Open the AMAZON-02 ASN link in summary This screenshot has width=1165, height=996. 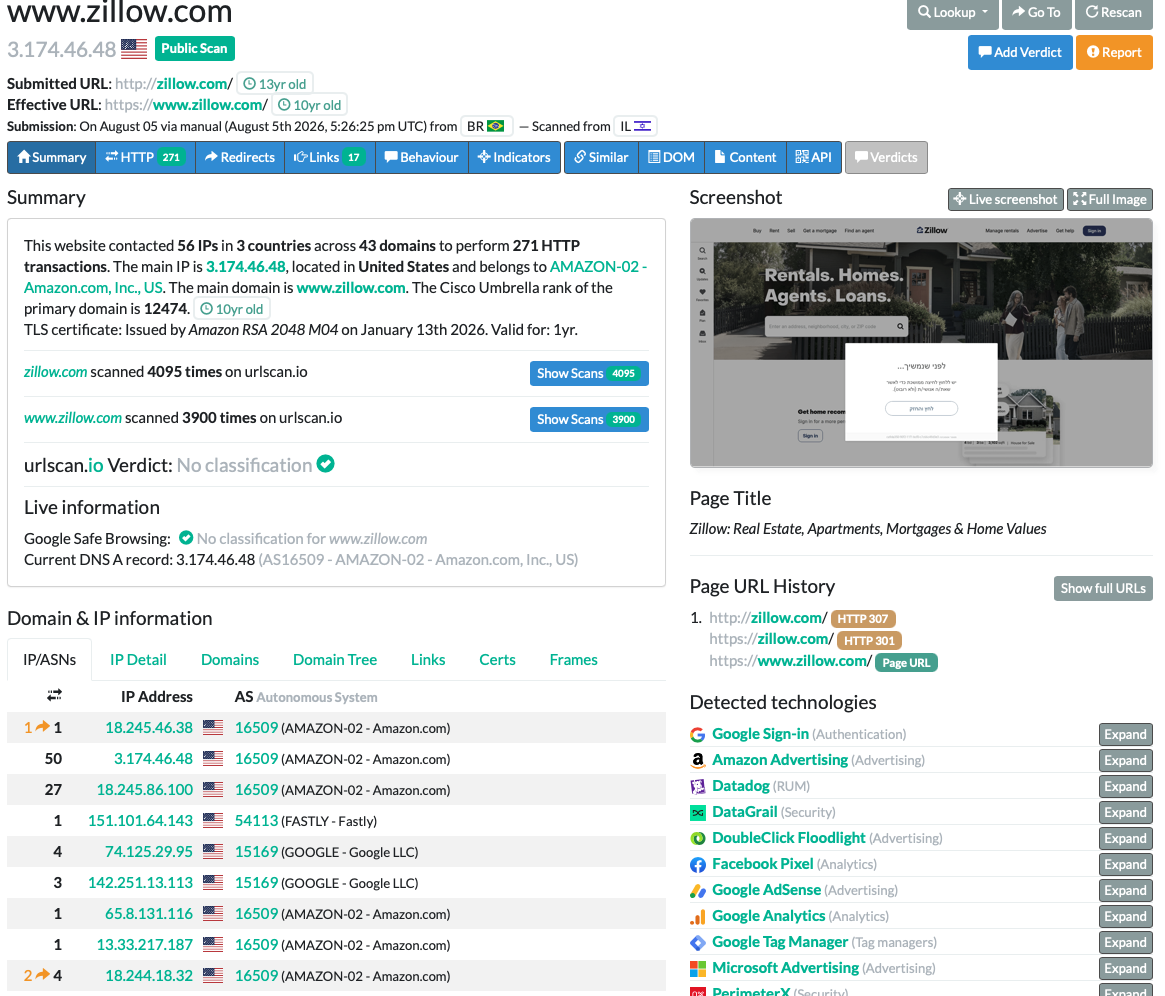335,277
